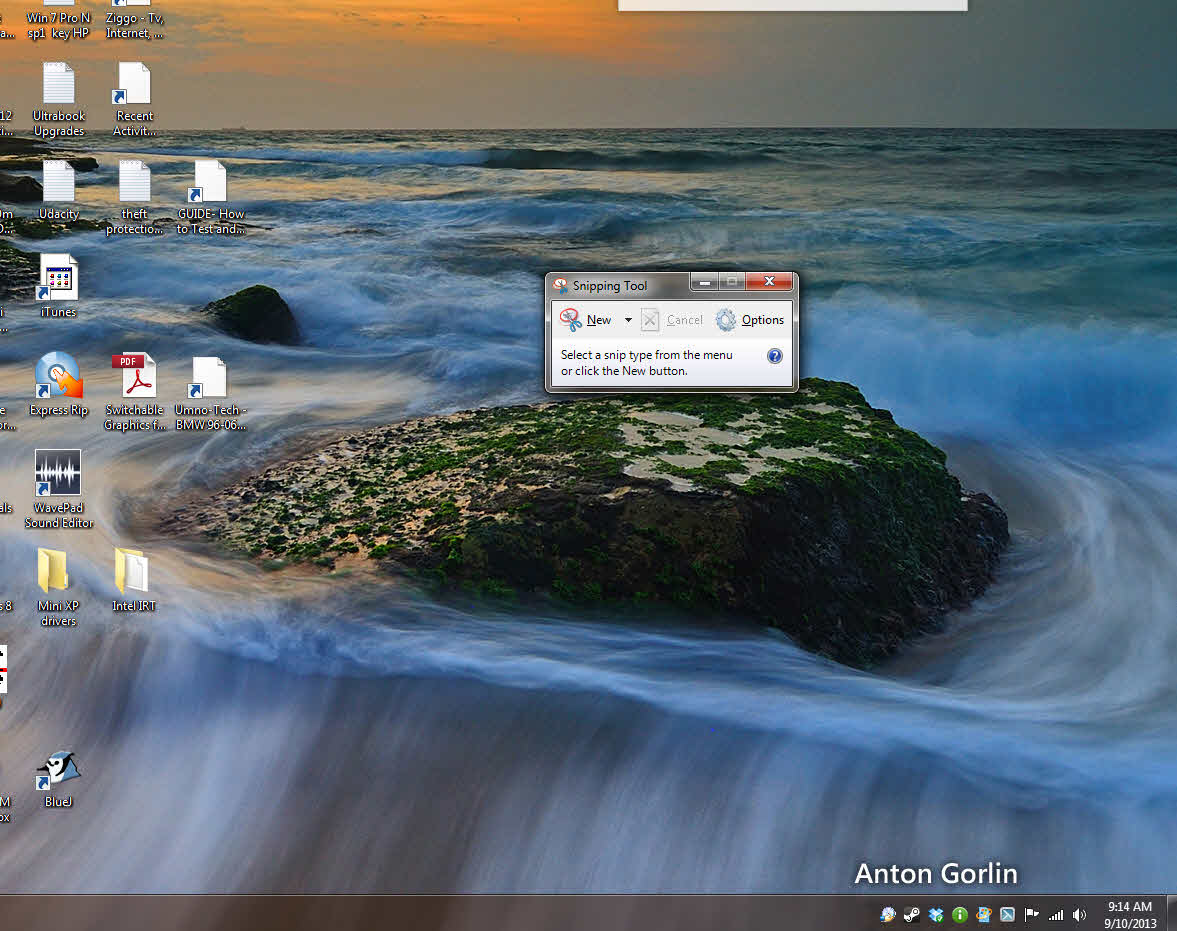Click the Cancel button in Snipping Tool
The width and height of the screenshot is (1177, 931).
673,319
